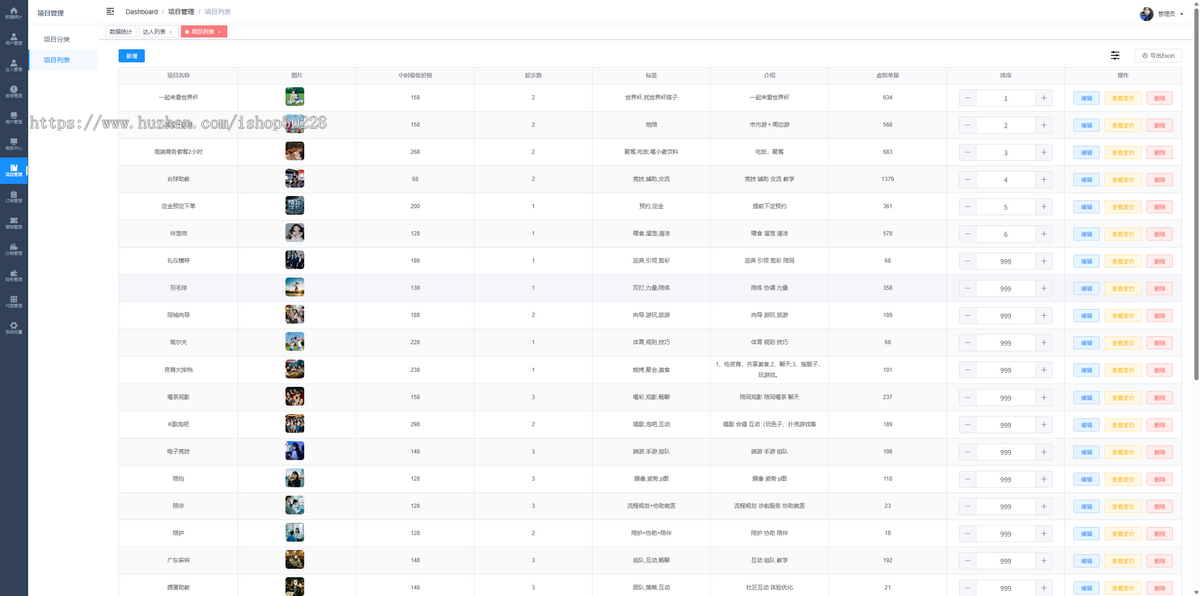Viewport: 1200px width, 596px height.
Task: Switch to the 数据统计 tab
Action: (120, 32)
